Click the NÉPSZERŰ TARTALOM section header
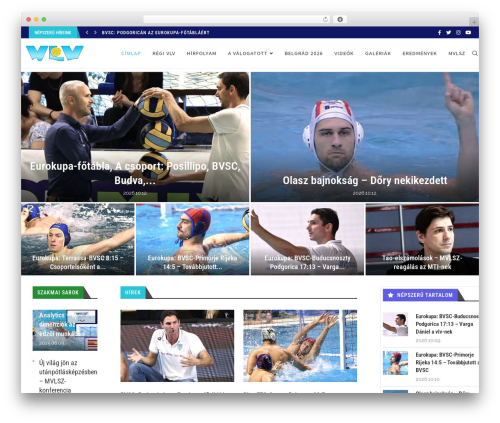 (x=421, y=295)
